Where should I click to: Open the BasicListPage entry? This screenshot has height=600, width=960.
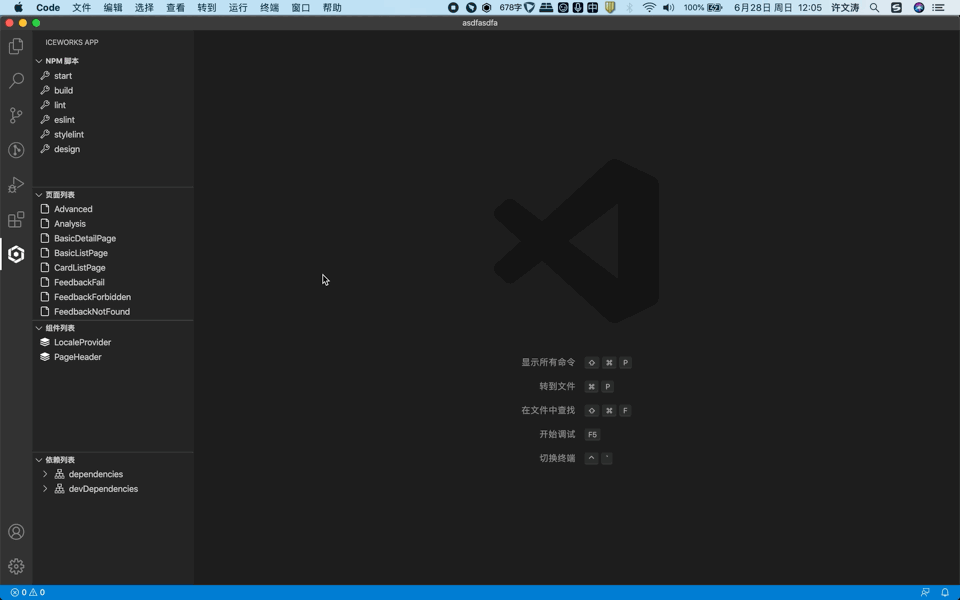point(113,253)
